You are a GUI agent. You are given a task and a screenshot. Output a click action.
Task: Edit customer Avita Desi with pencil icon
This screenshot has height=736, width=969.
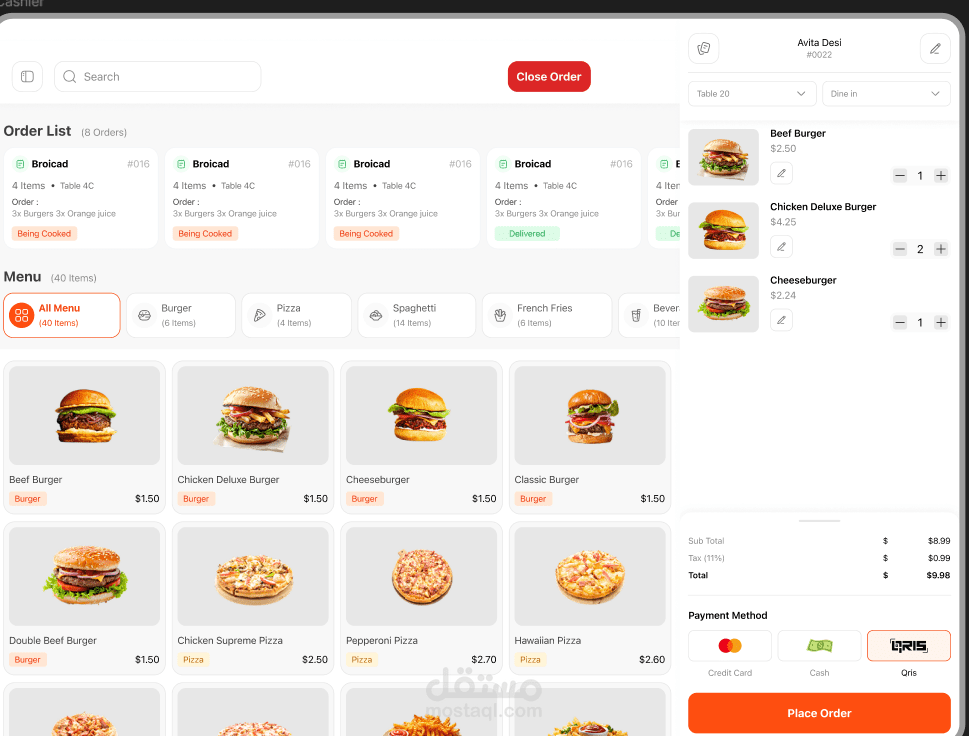click(935, 48)
